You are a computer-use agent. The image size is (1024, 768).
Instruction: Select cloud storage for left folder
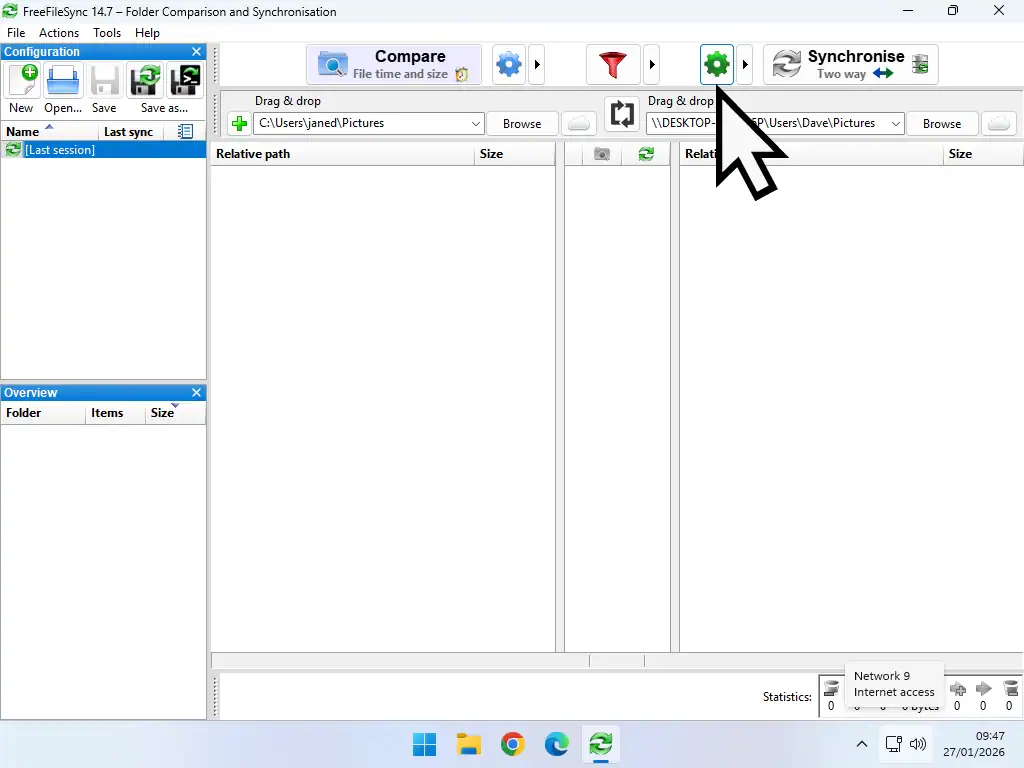point(579,124)
